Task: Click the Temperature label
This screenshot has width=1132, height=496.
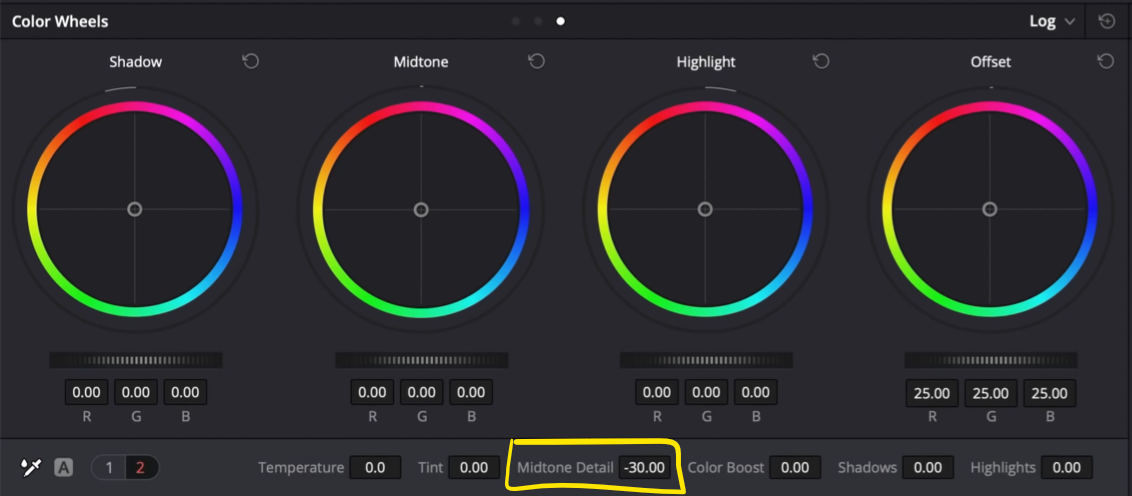Action: (x=301, y=468)
